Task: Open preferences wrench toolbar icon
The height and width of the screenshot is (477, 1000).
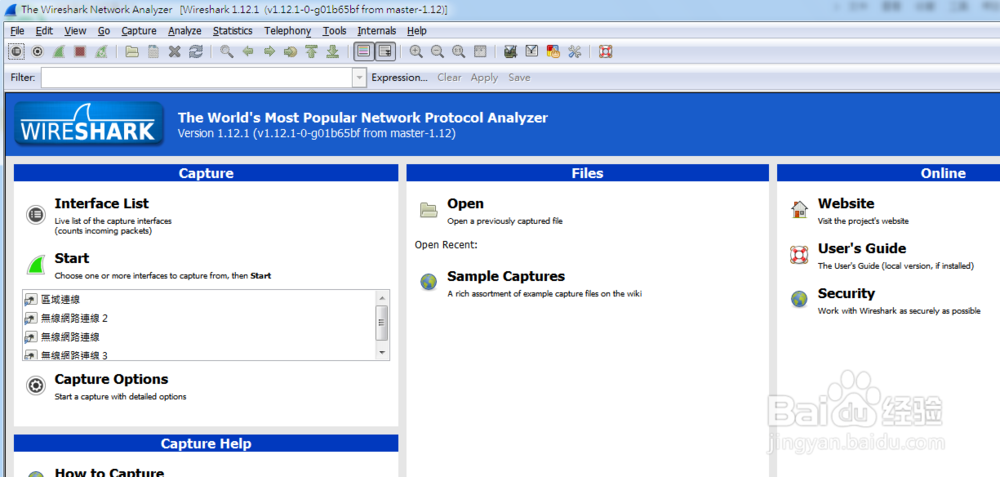Action: [x=575, y=52]
